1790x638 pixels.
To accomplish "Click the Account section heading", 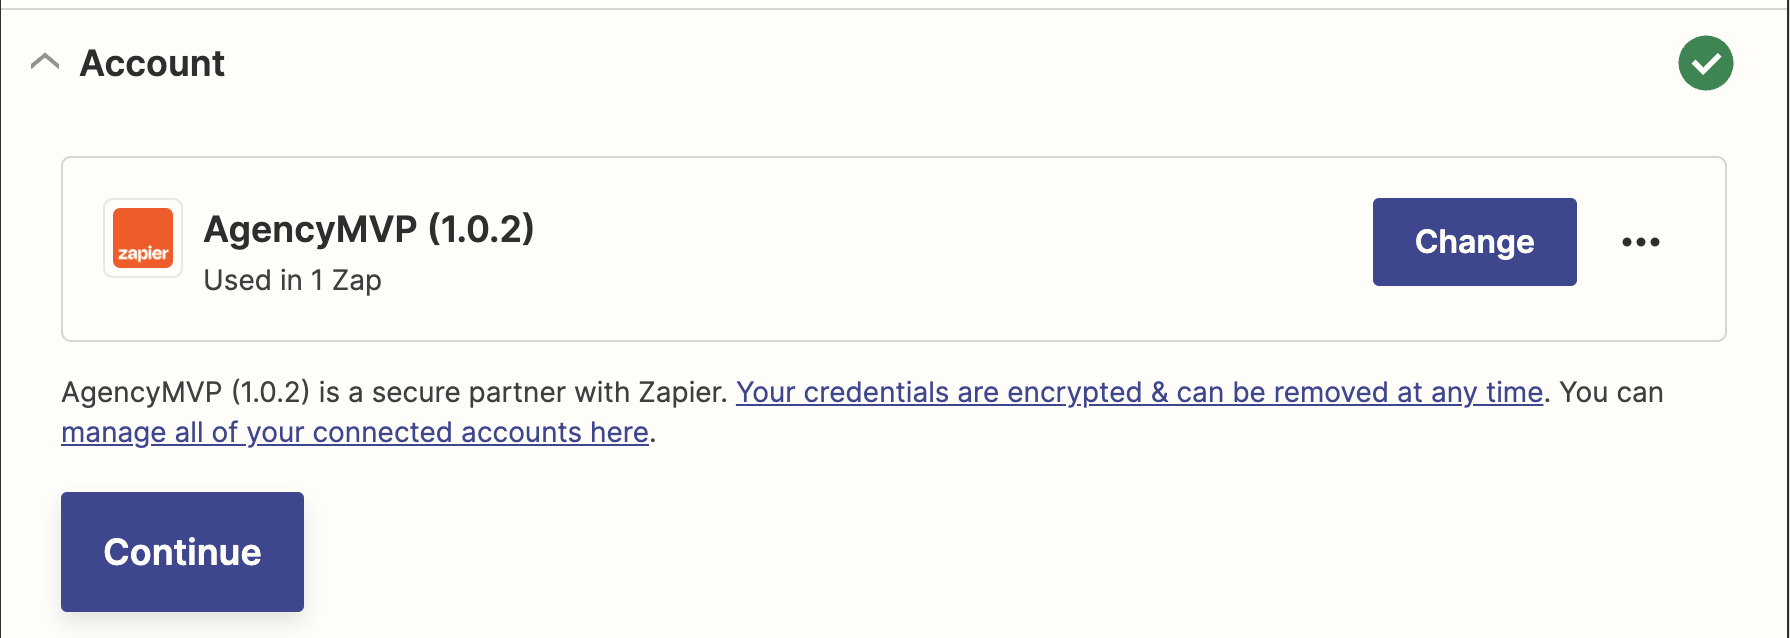I will point(152,63).
